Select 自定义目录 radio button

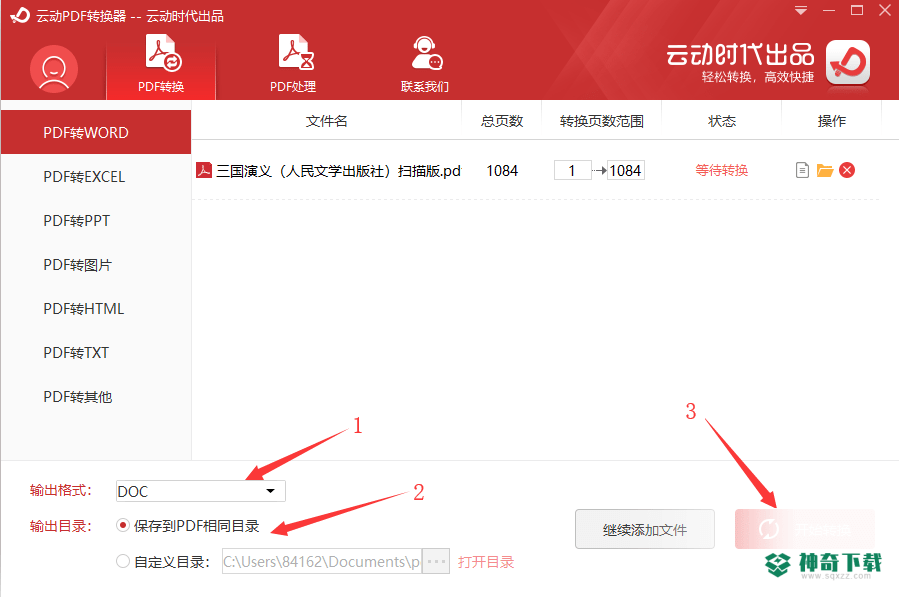pos(122,561)
